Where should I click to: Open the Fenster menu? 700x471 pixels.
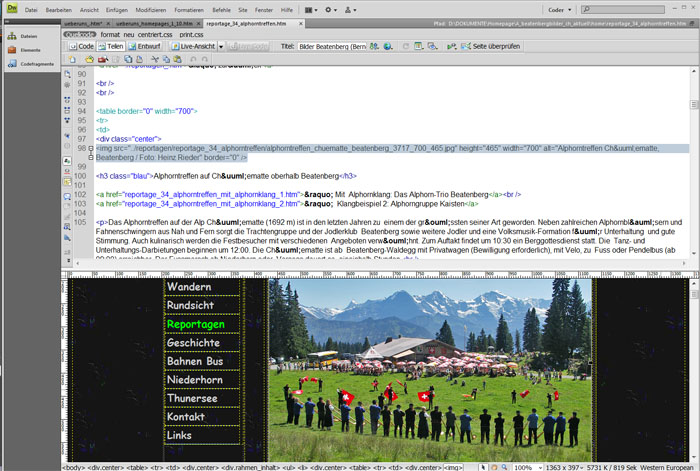point(264,10)
